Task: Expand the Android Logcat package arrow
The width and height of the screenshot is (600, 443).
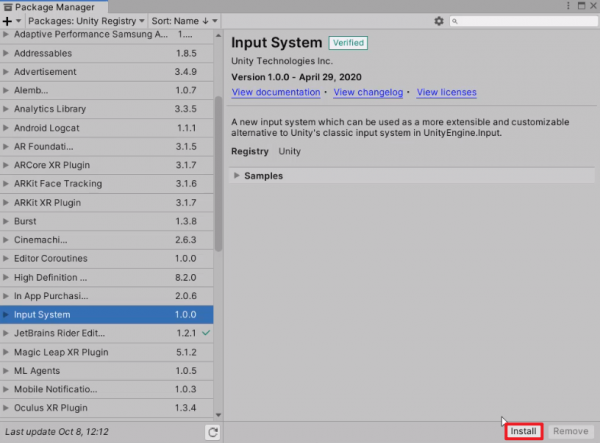Action: coord(5,128)
